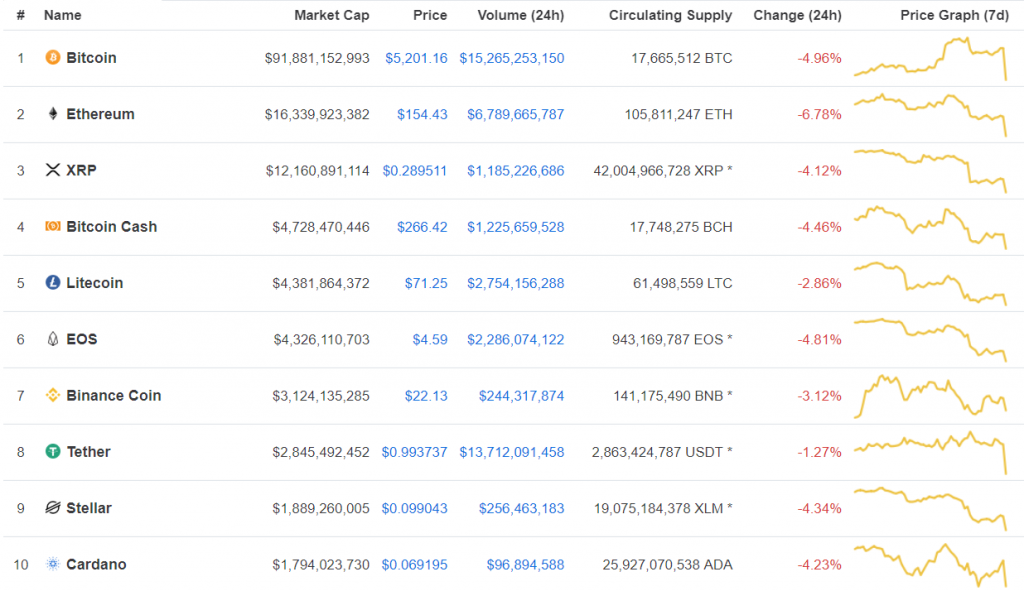Click Stellar volume $256,463,183
Screen dimensions: 1024x591
pos(521,508)
